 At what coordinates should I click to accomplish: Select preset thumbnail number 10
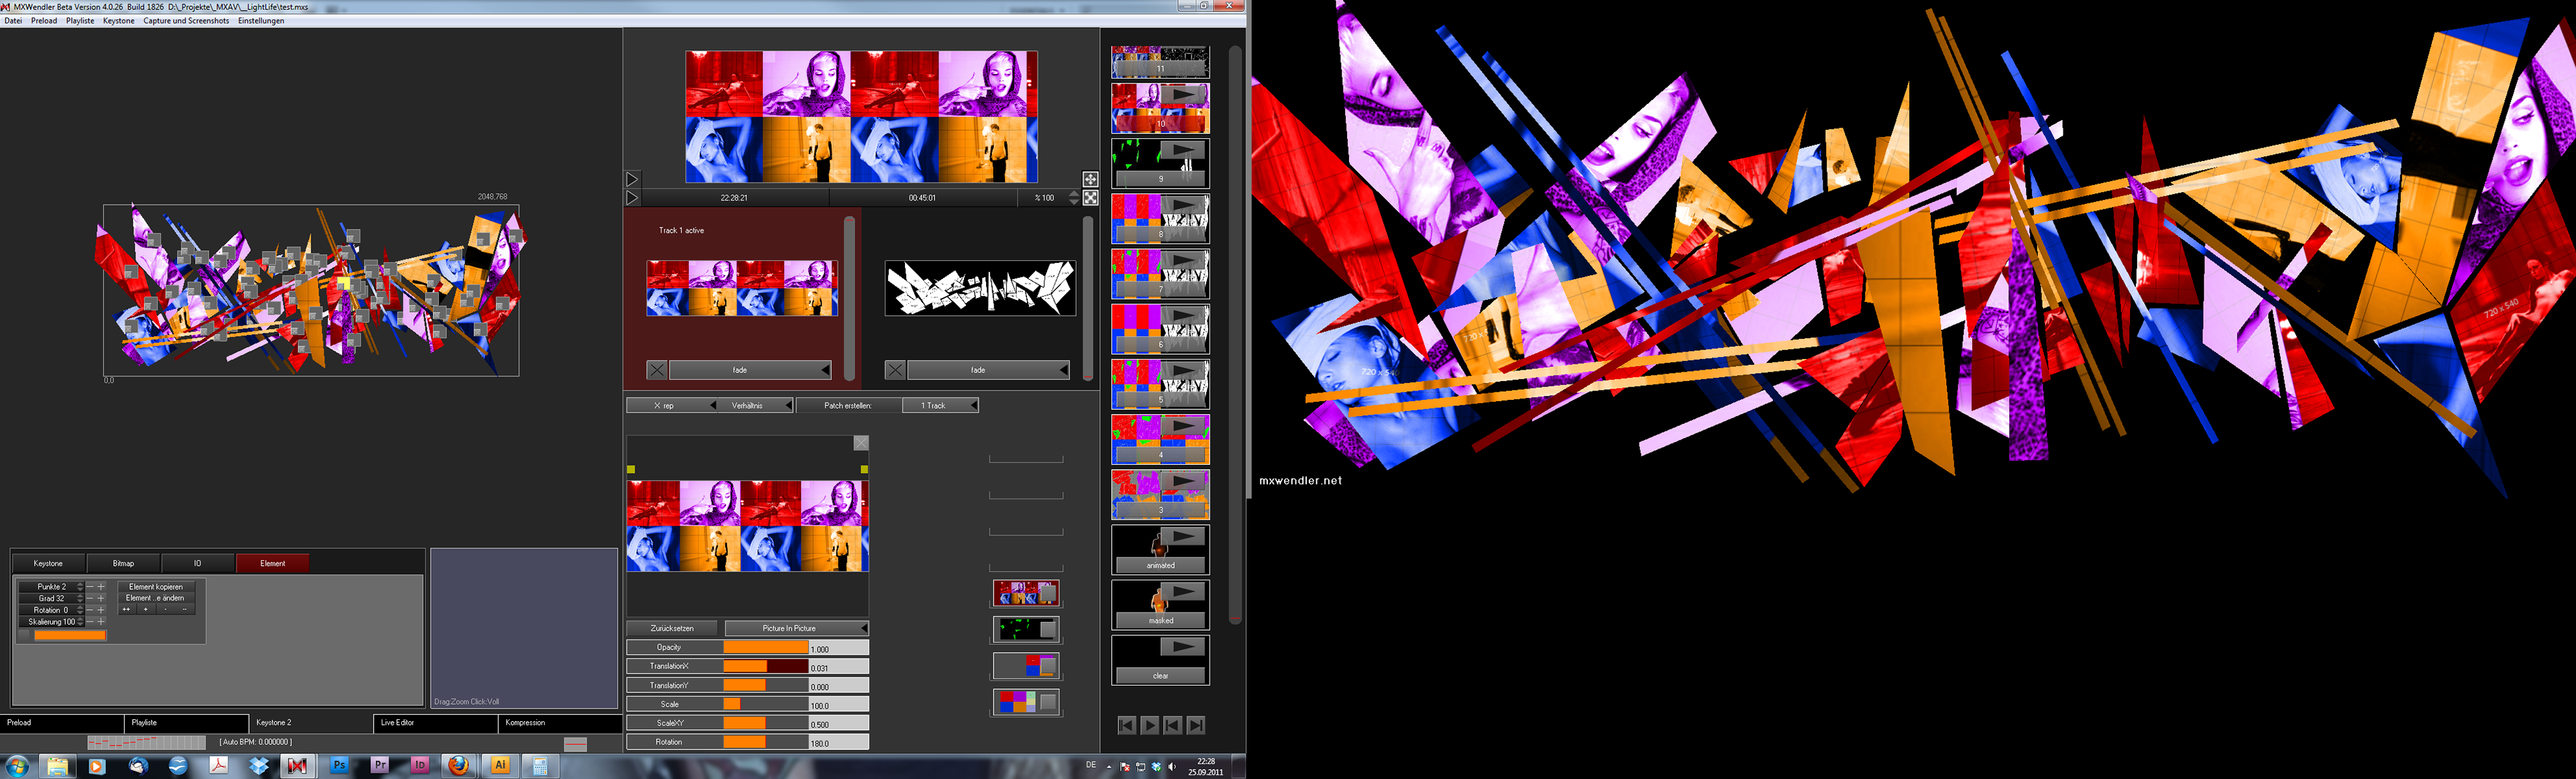[x=1160, y=108]
